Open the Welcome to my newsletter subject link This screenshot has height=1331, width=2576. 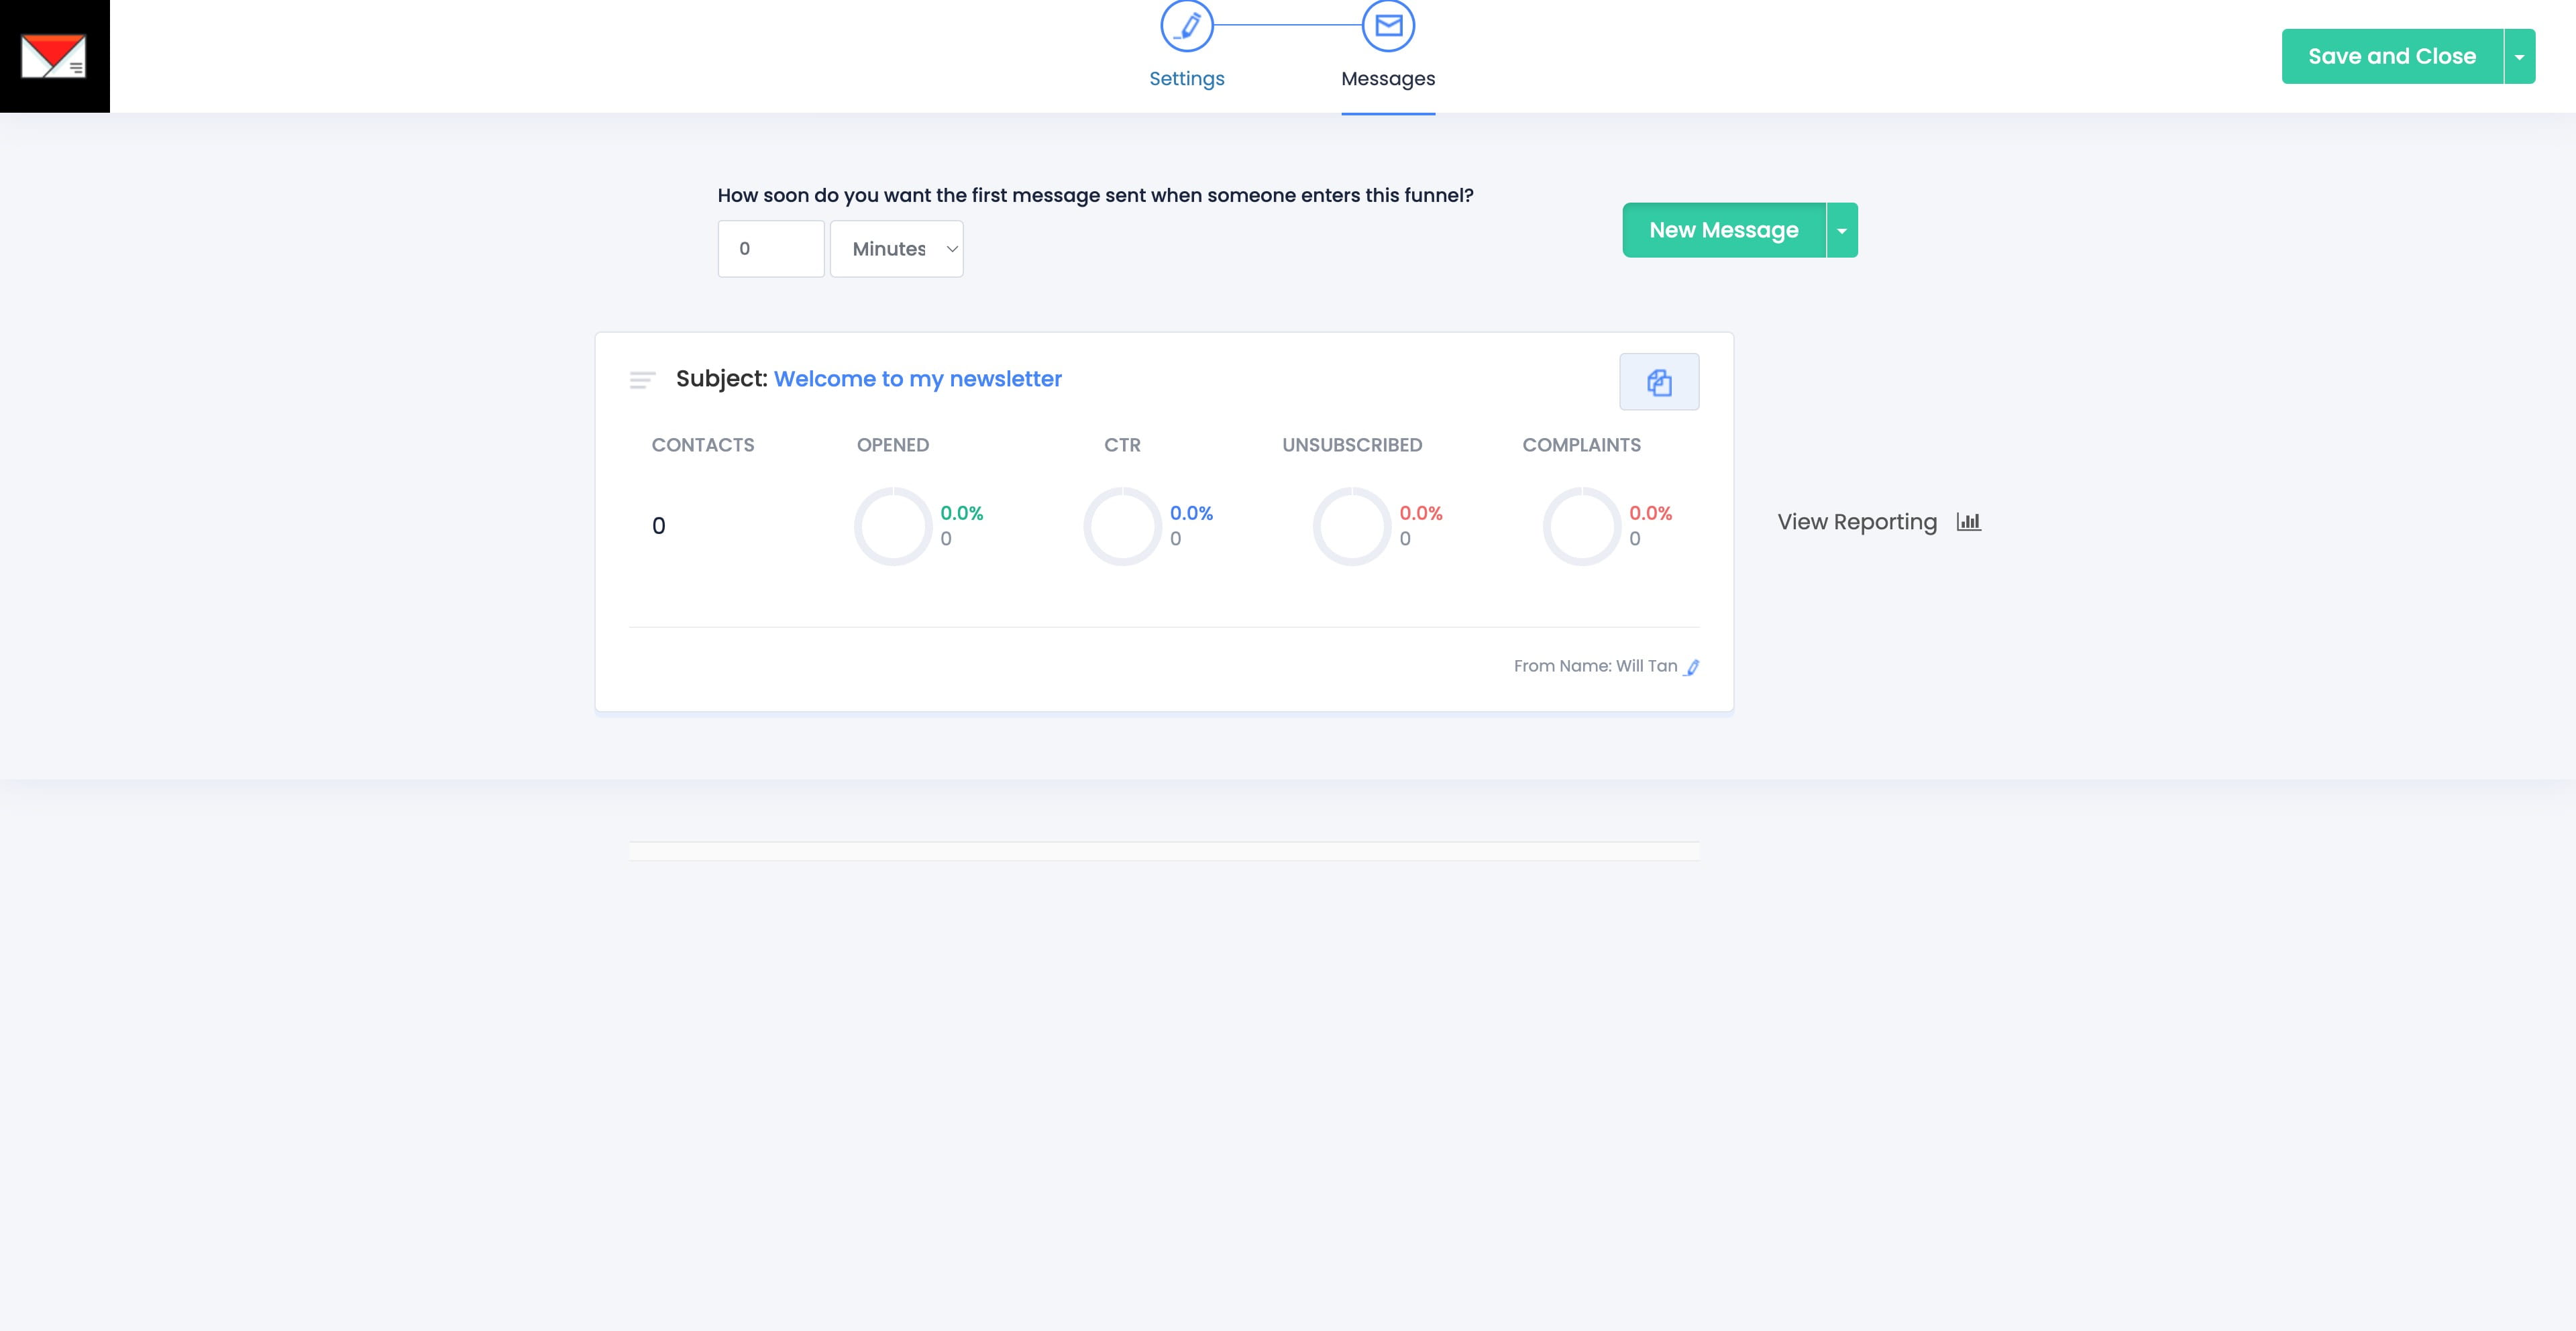917,379
